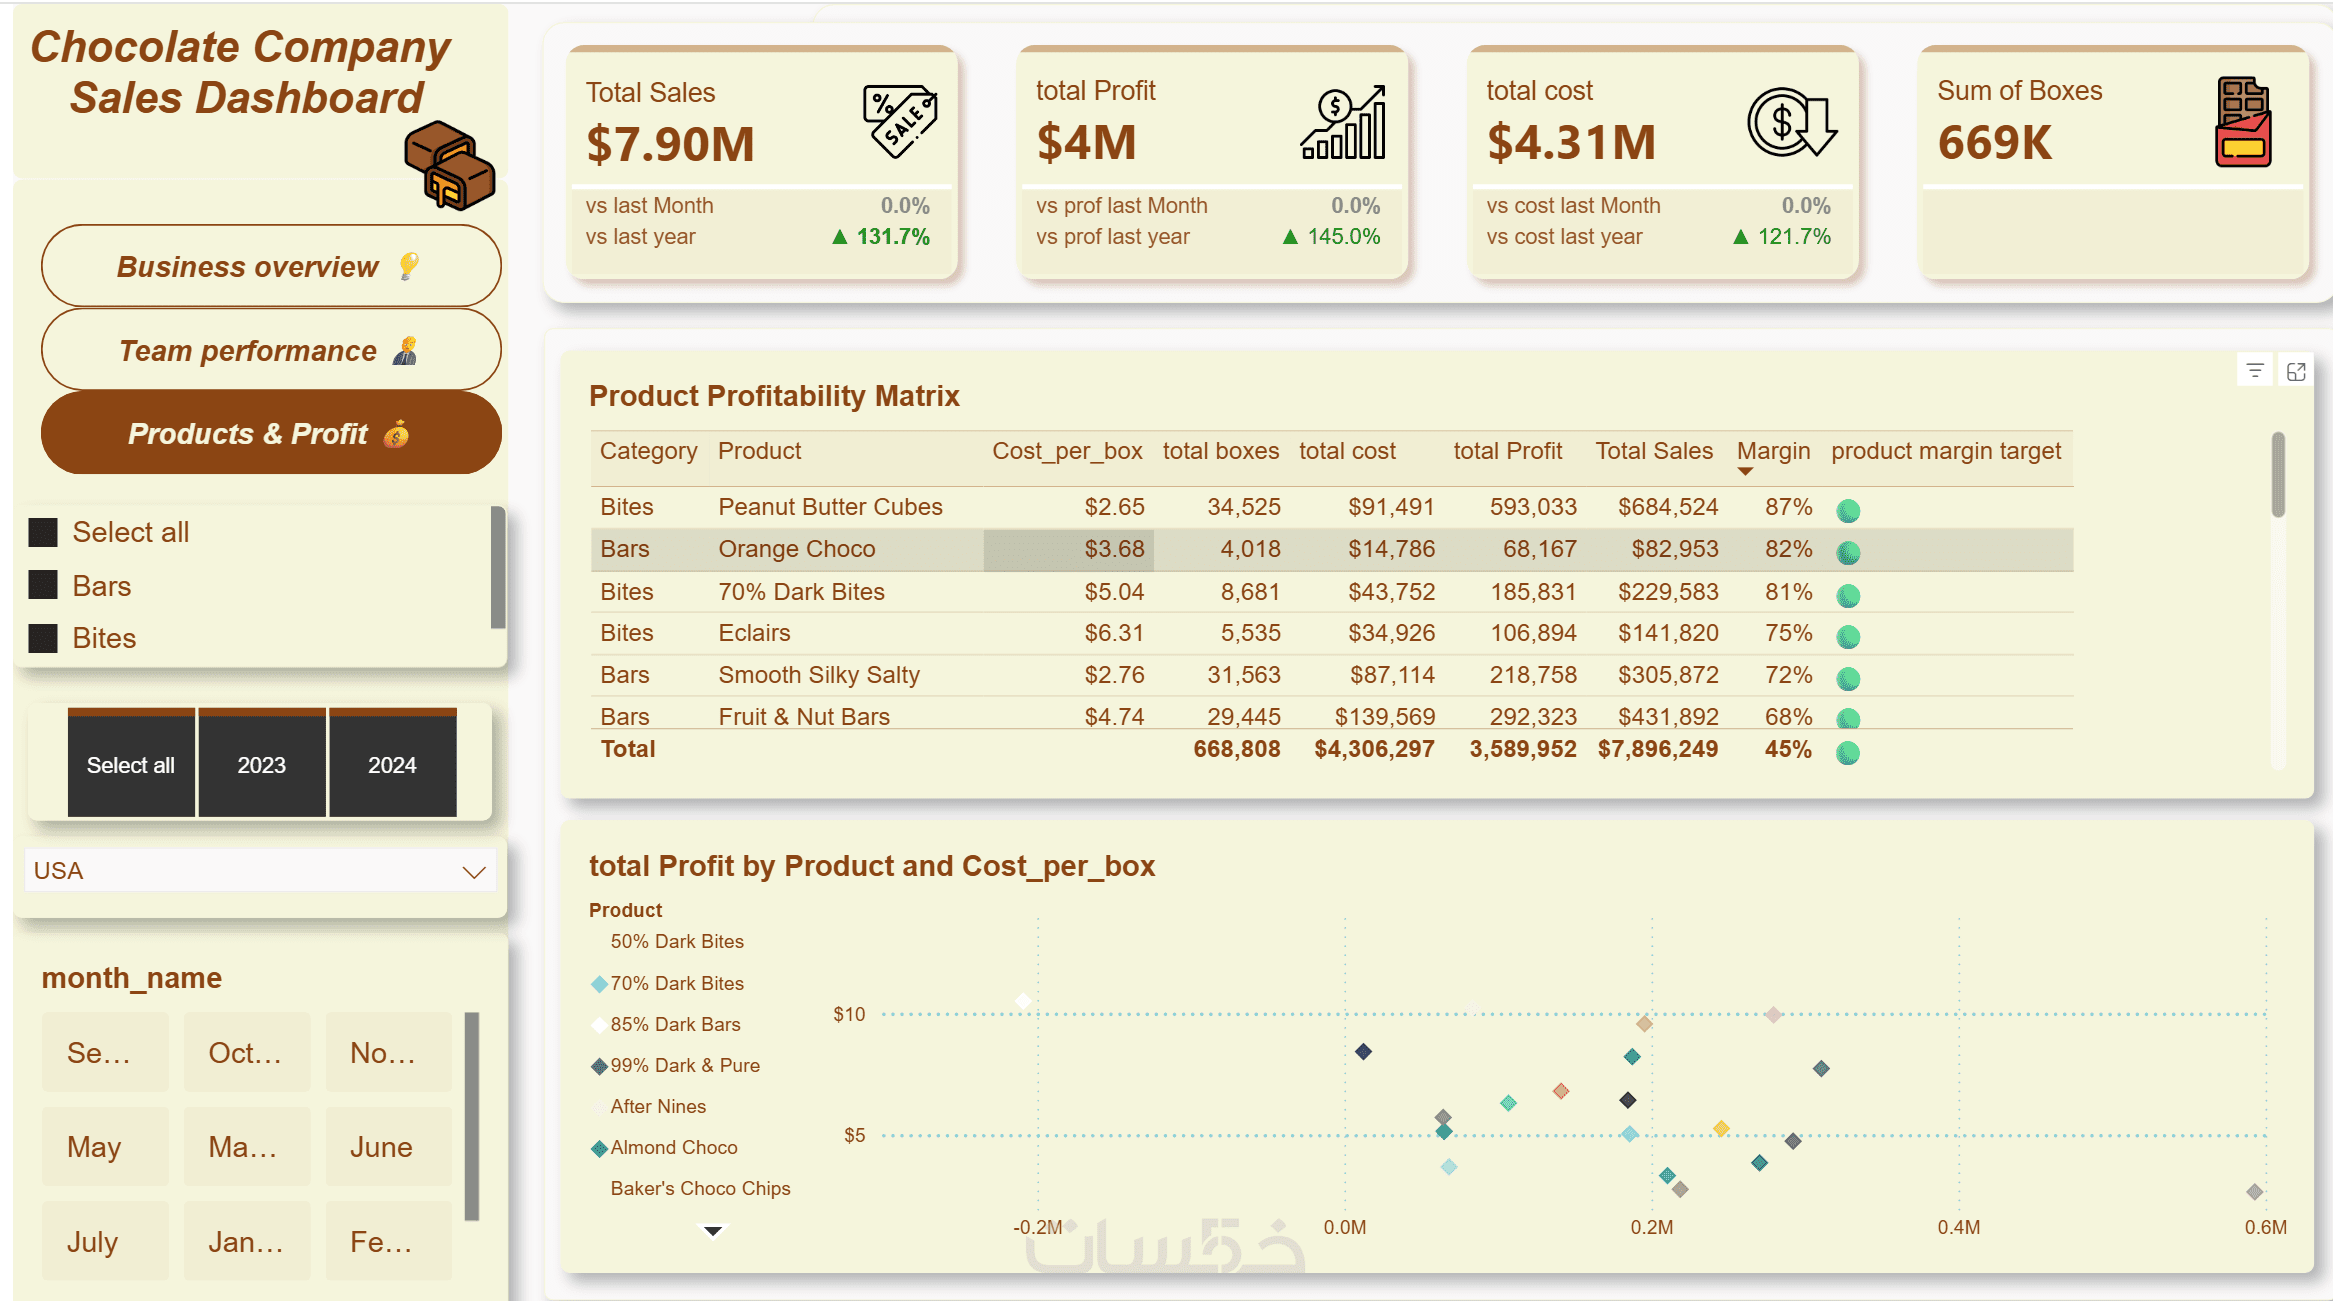Click the dark navy diamond scatter point

point(1363,1052)
